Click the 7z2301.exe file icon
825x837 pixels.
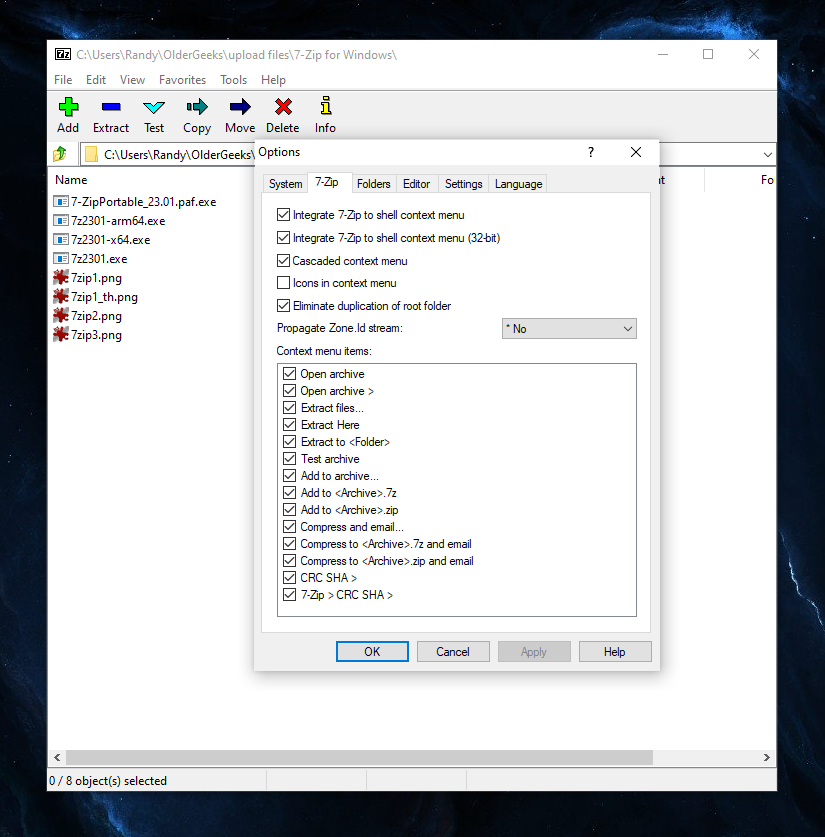tap(61, 259)
